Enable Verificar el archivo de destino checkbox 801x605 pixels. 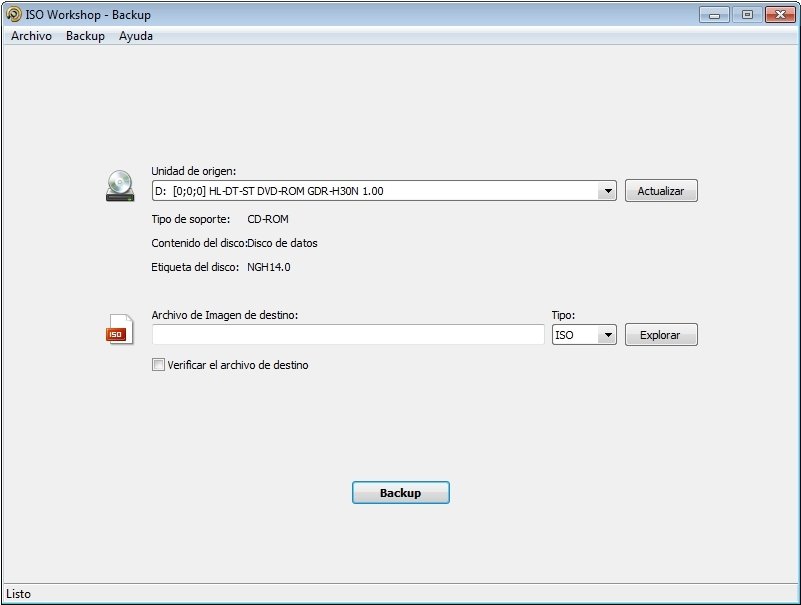click(x=158, y=365)
